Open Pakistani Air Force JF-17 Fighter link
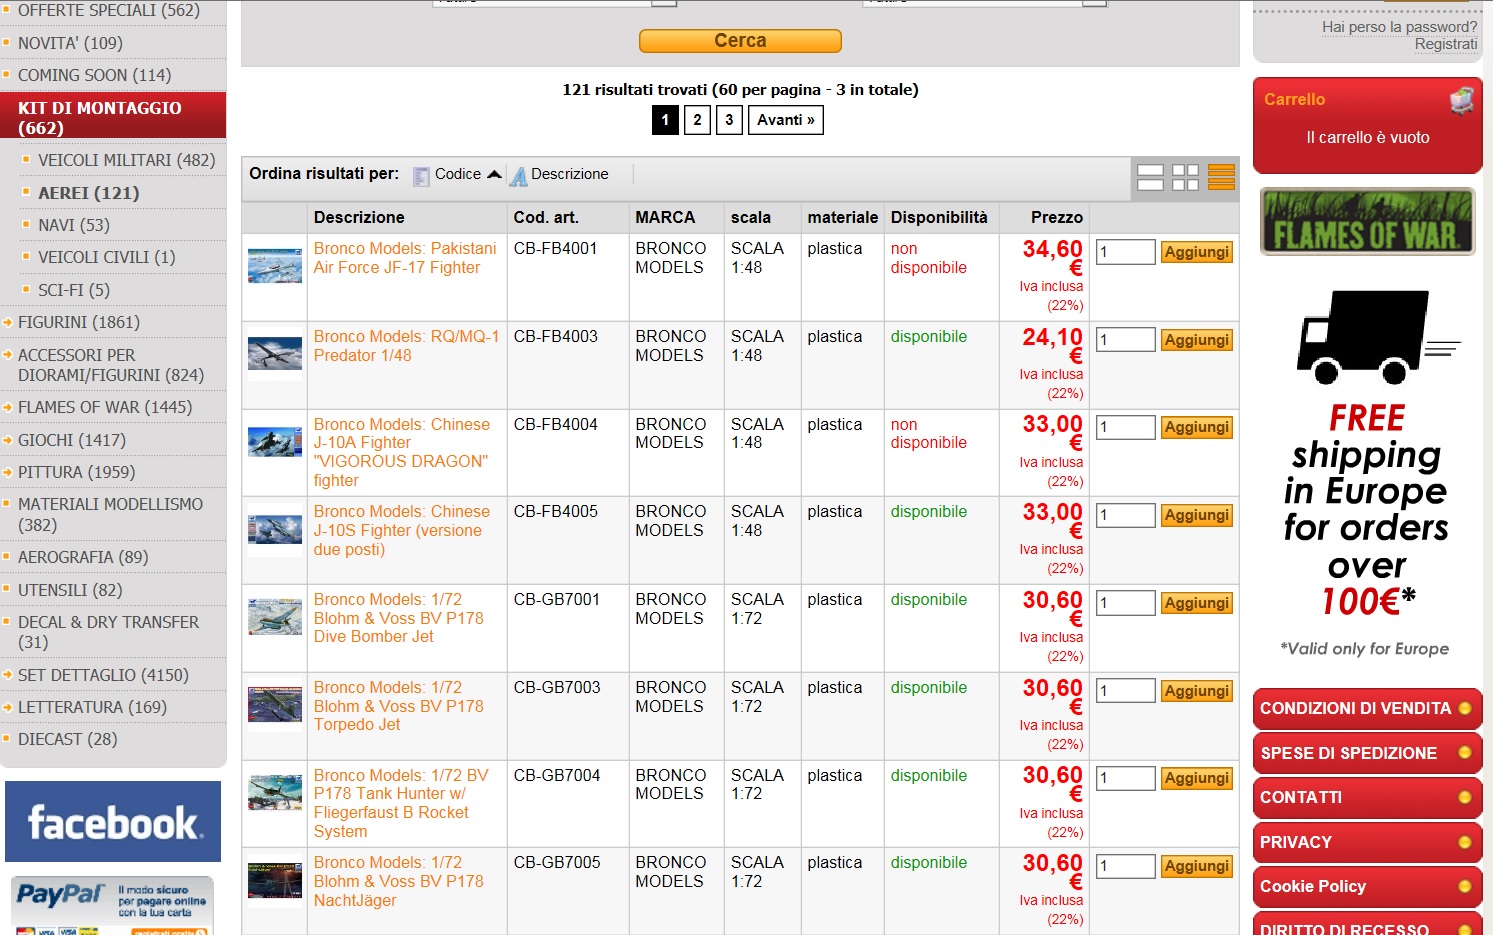 click(405, 258)
